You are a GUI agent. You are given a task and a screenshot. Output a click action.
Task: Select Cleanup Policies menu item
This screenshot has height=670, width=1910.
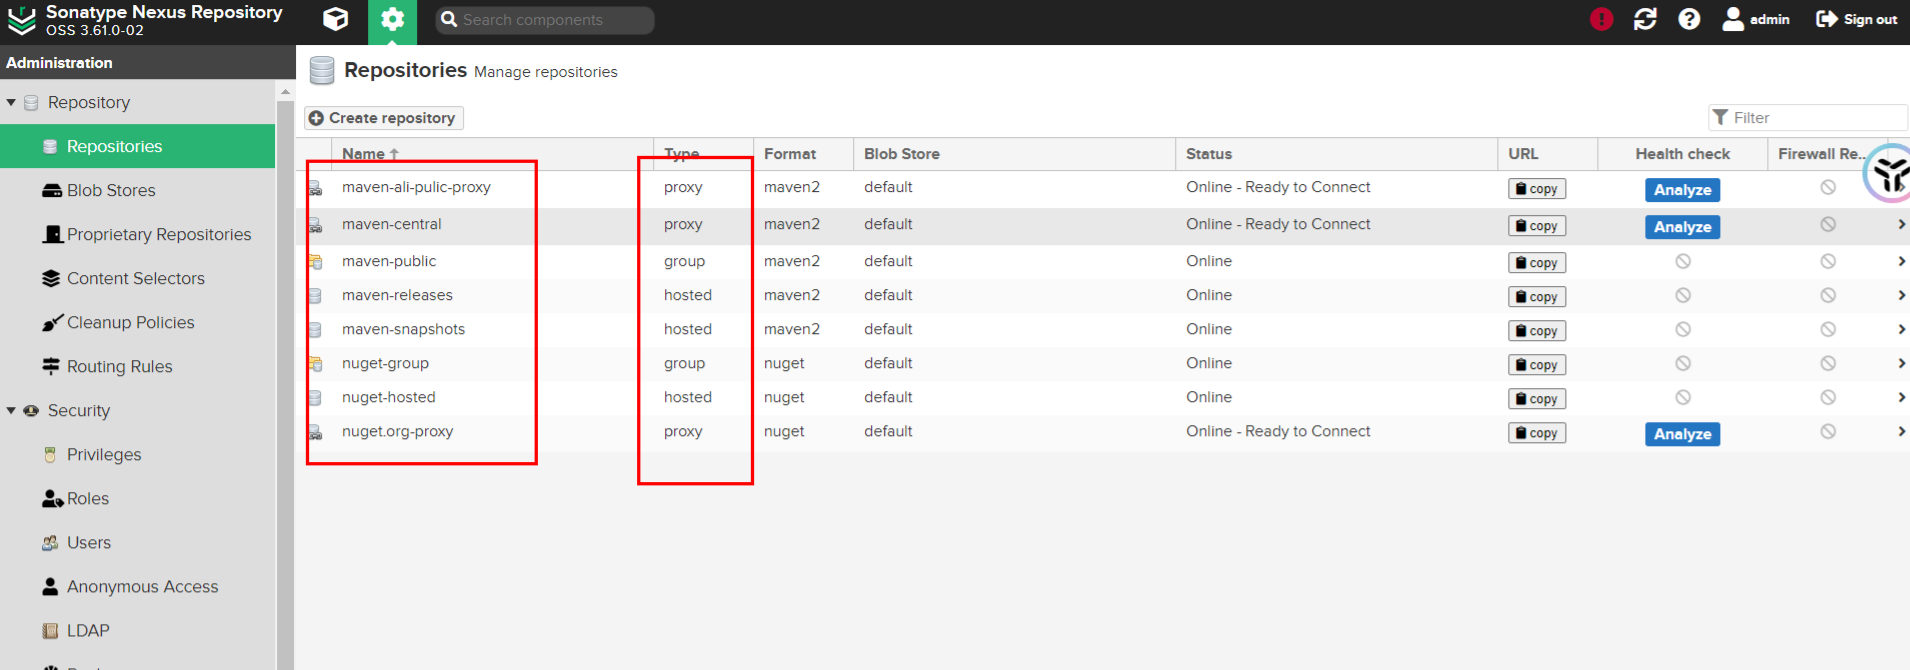point(130,322)
